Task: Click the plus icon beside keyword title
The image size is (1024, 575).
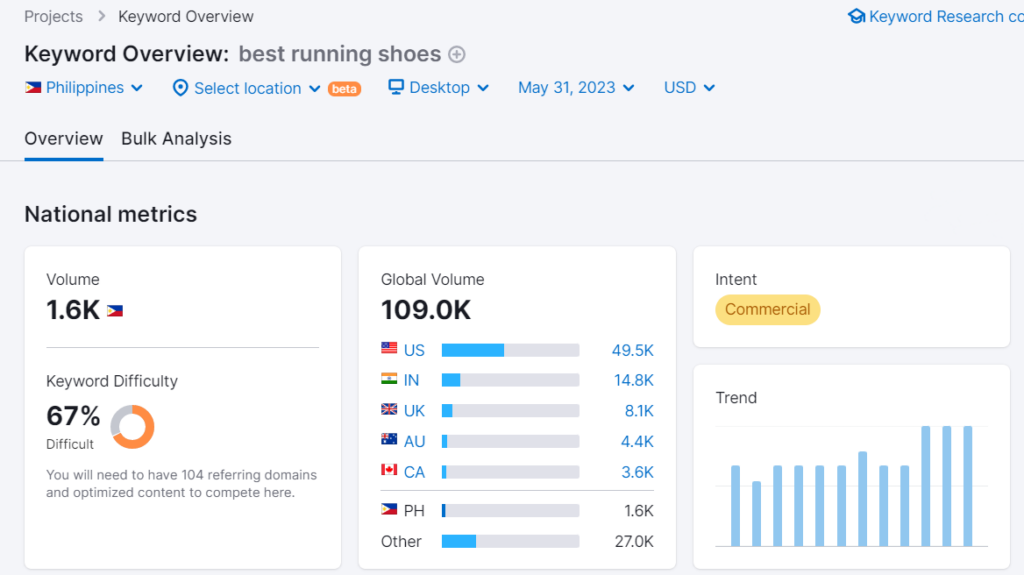Action: point(457,54)
